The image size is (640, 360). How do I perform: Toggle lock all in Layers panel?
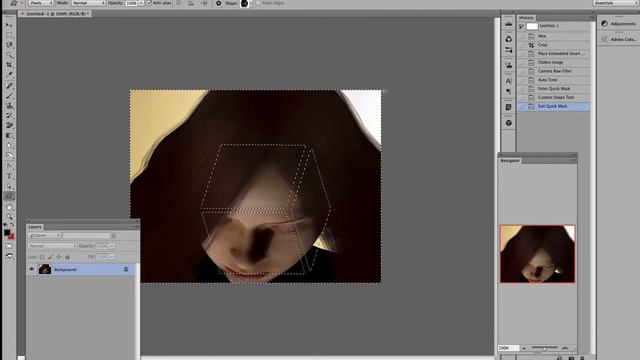coord(67,257)
